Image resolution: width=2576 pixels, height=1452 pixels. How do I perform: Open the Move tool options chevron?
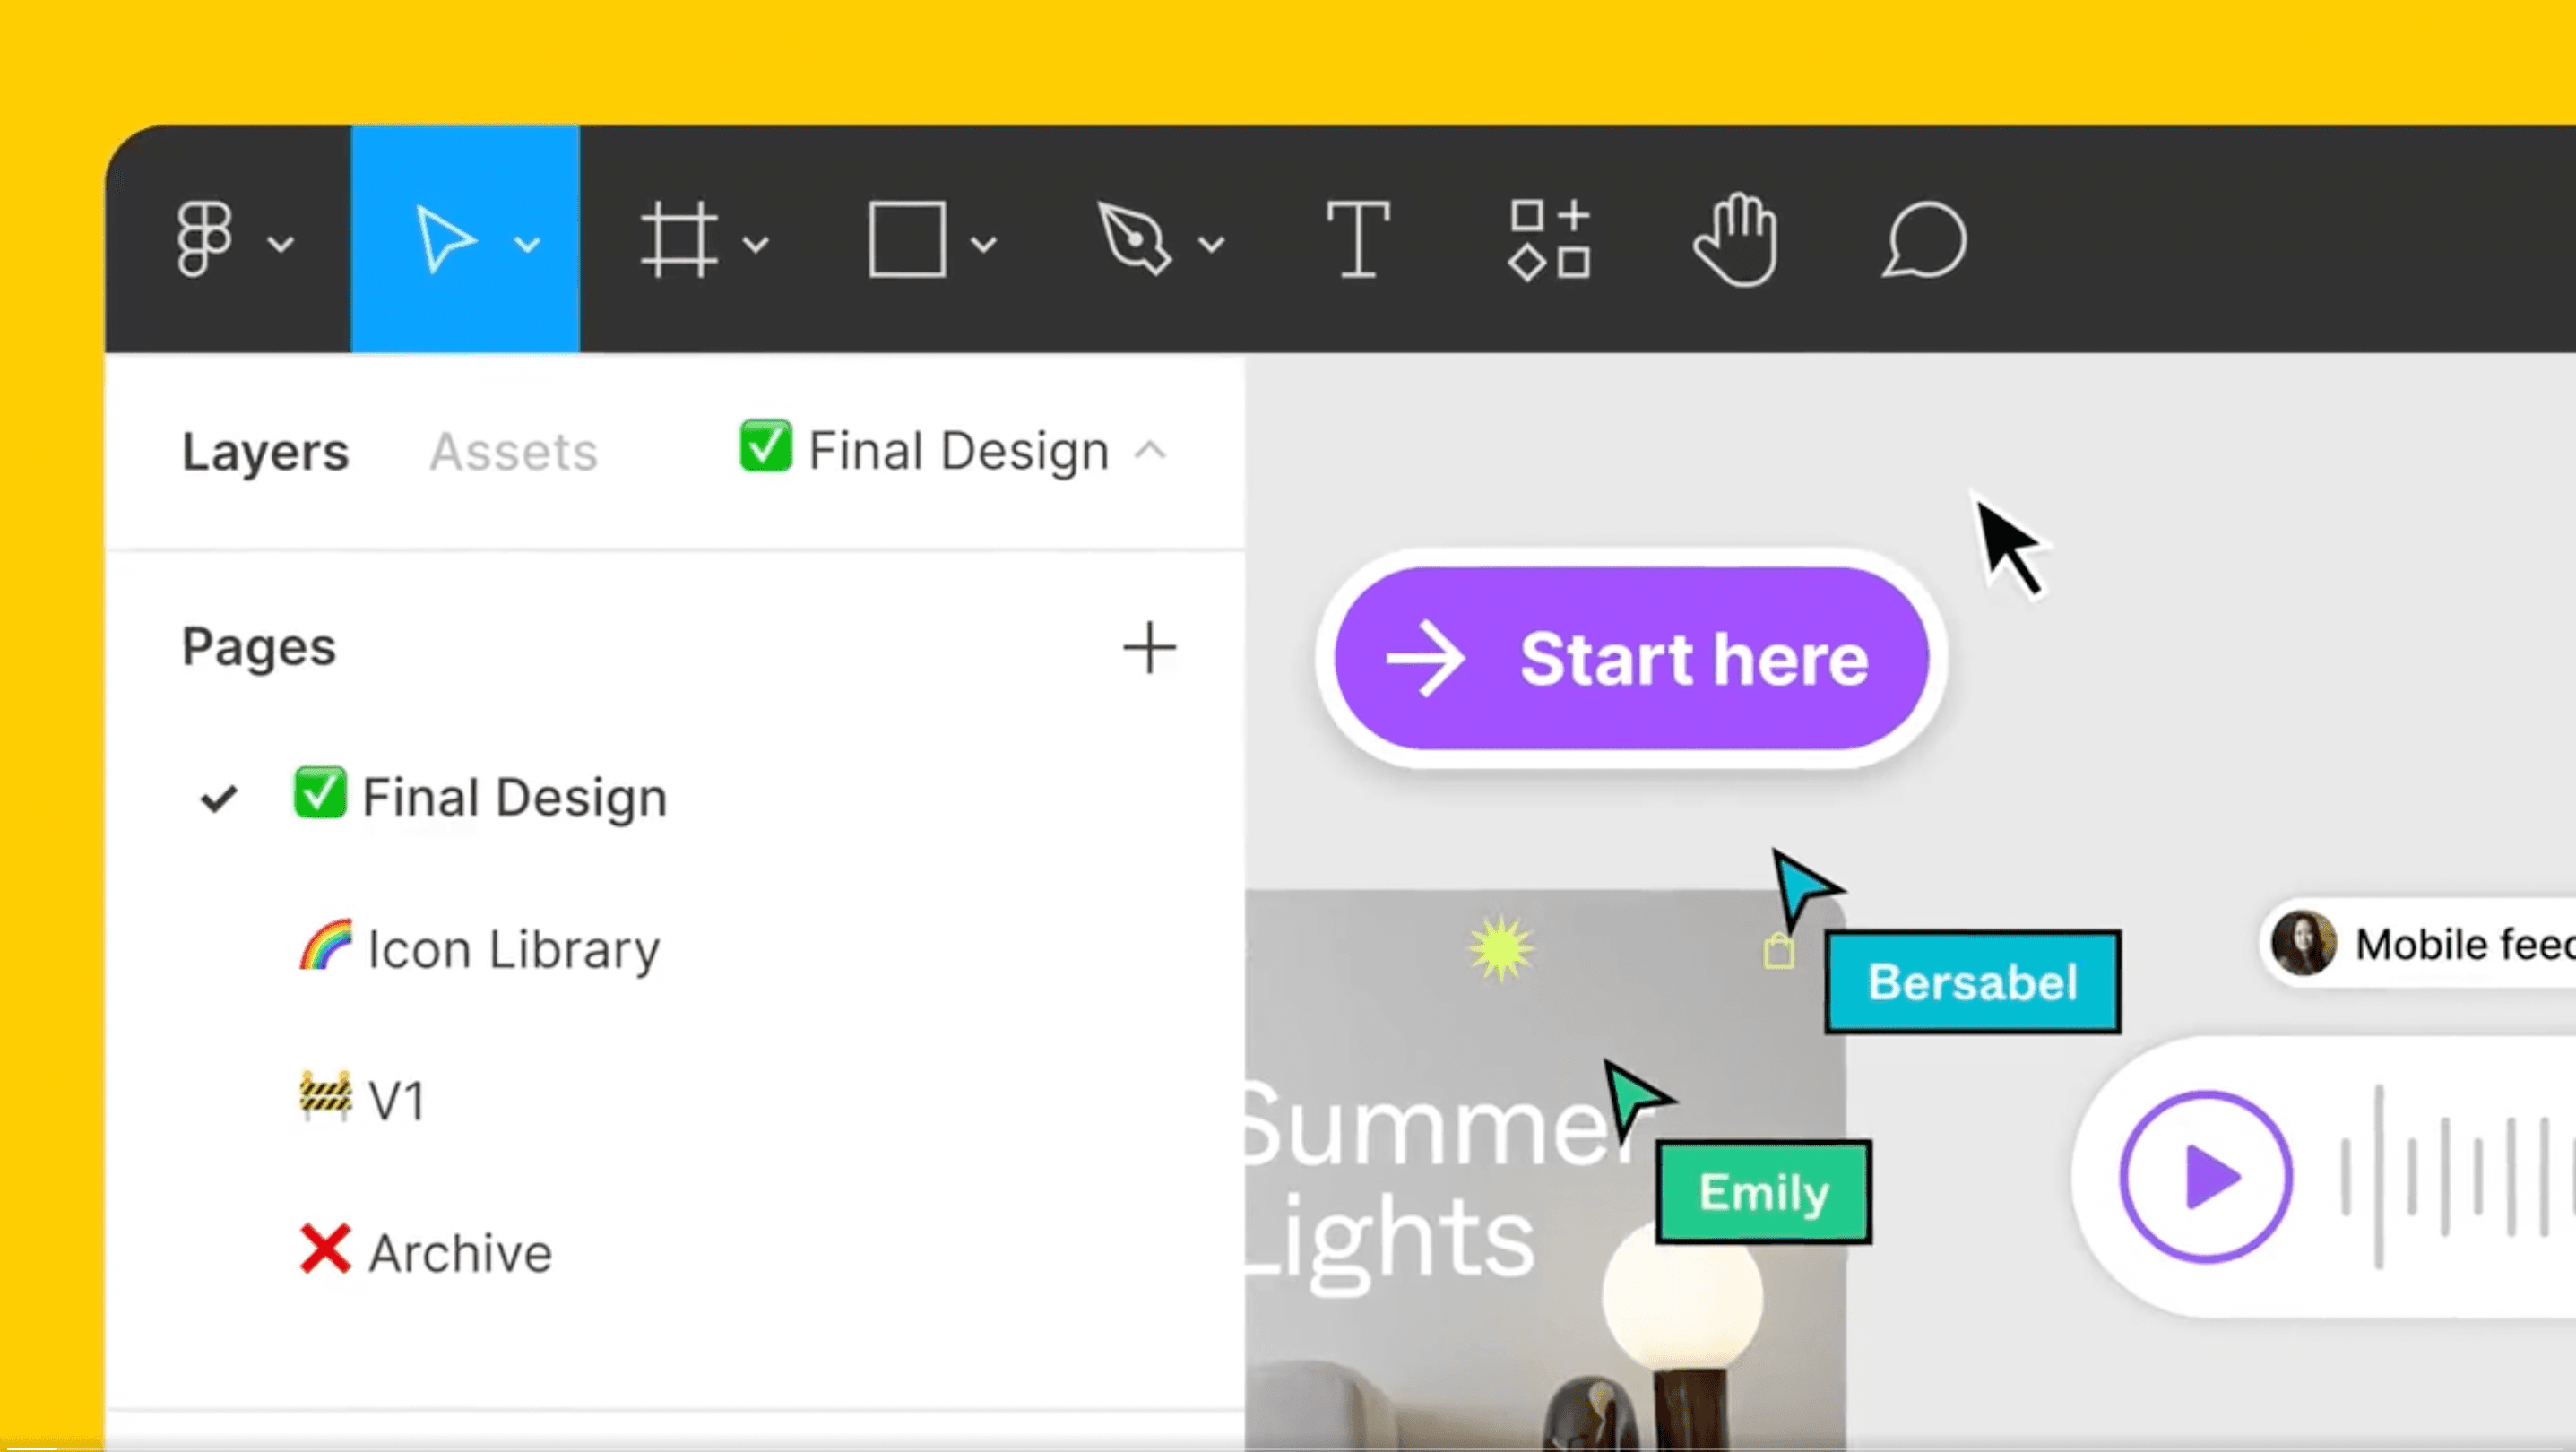coord(528,244)
